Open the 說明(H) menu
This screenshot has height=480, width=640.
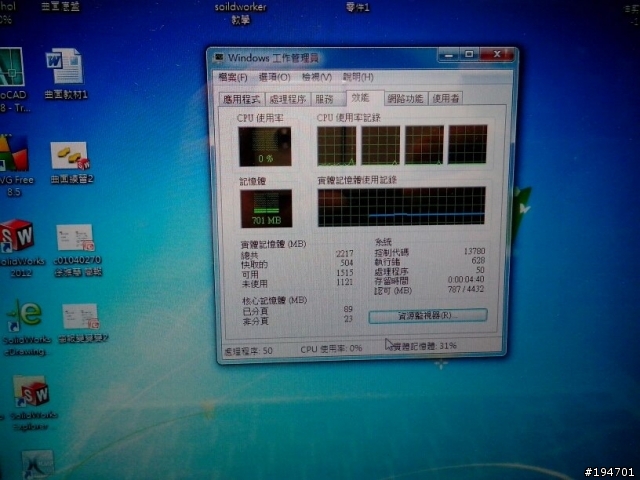(x=358, y=77)
